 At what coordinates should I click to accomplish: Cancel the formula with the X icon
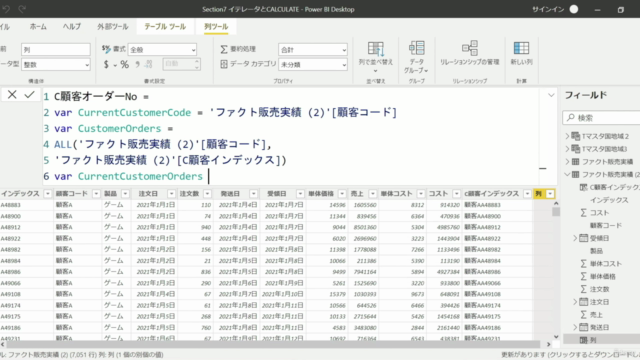[12, 95]
